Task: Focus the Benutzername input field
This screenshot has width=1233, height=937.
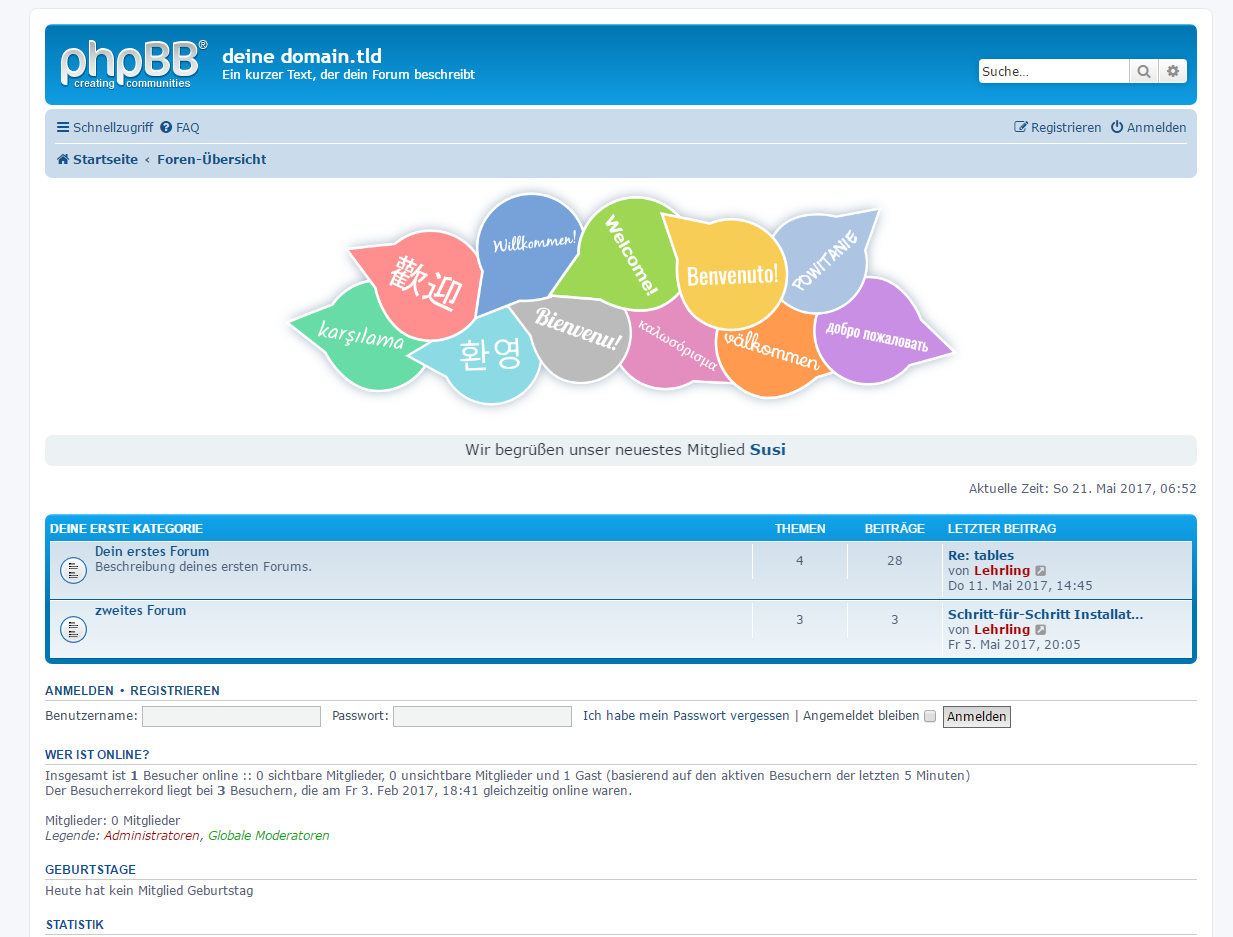Action: click(x=231, y=716)
